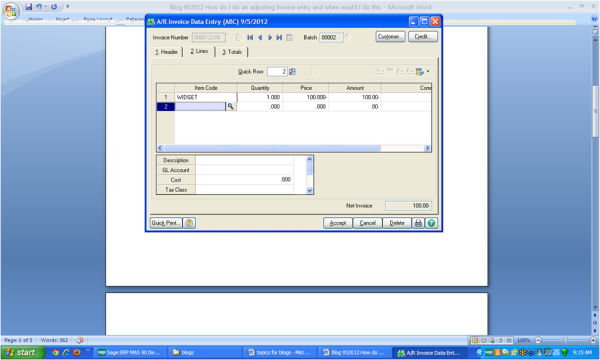Click the Quick Row input field
This screenshot has width=600, height=360.
(x=277, y=72)
